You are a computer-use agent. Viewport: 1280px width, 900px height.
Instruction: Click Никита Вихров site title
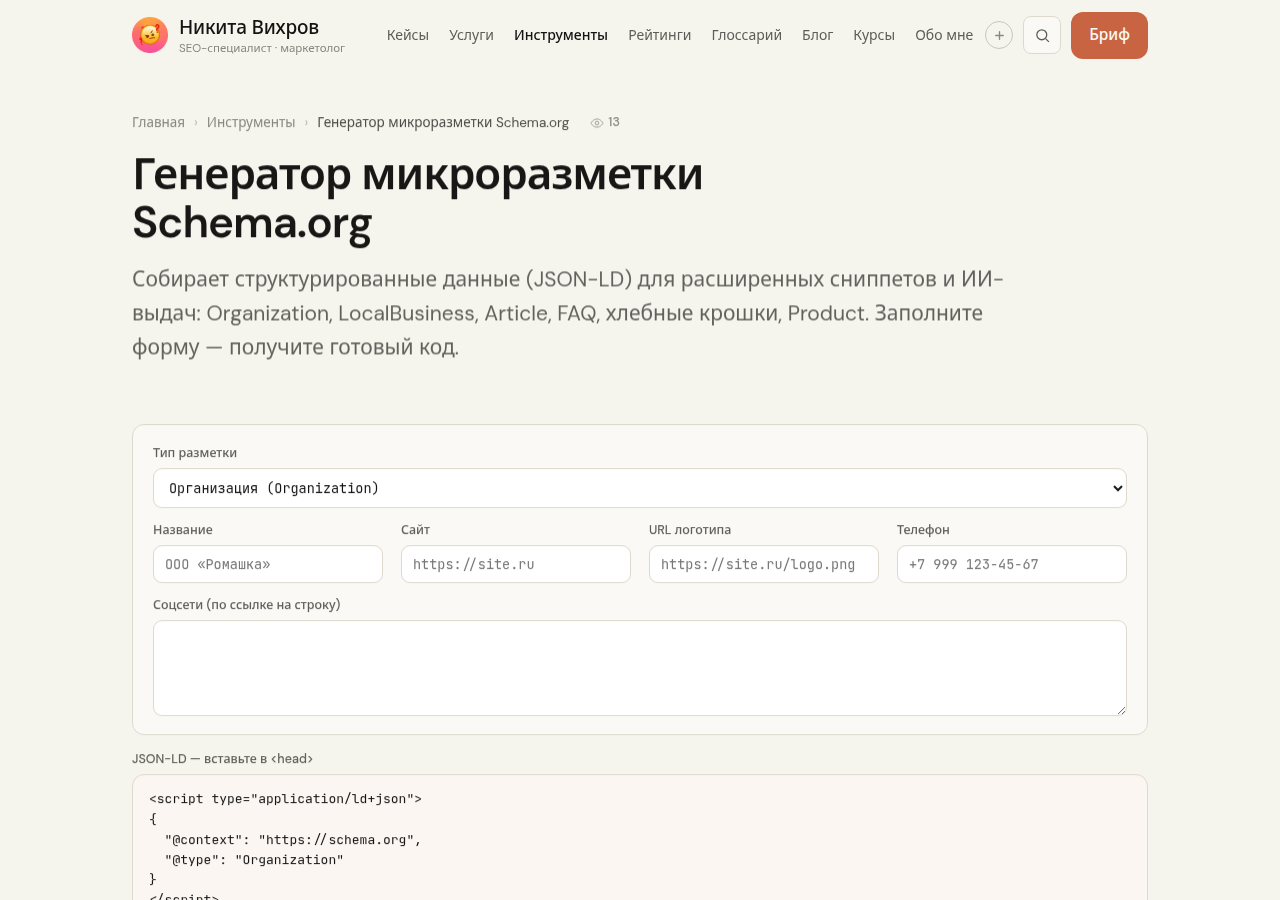coord(249,27)
